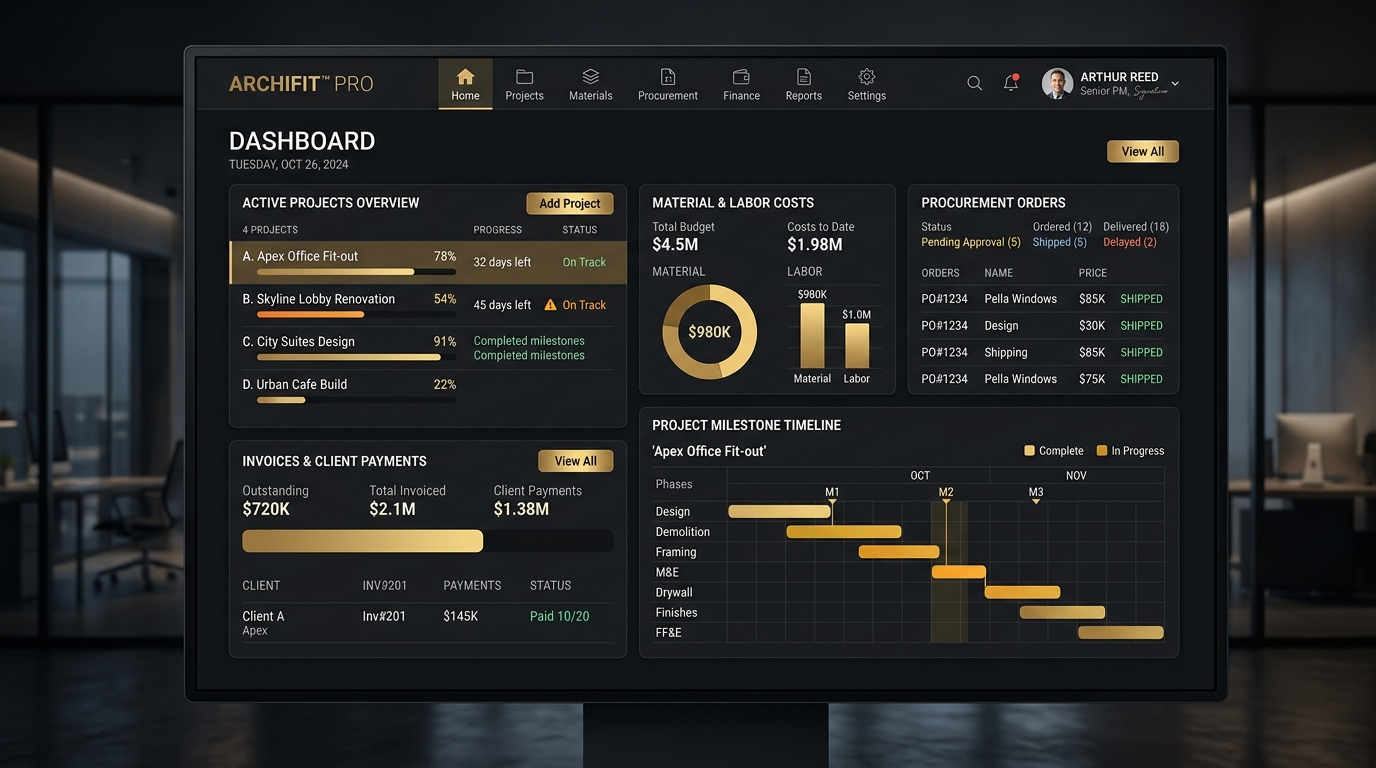Click the 'Delivered (18)' status filter
This screenshot has width=1376, height=768.
point(1136,227)
